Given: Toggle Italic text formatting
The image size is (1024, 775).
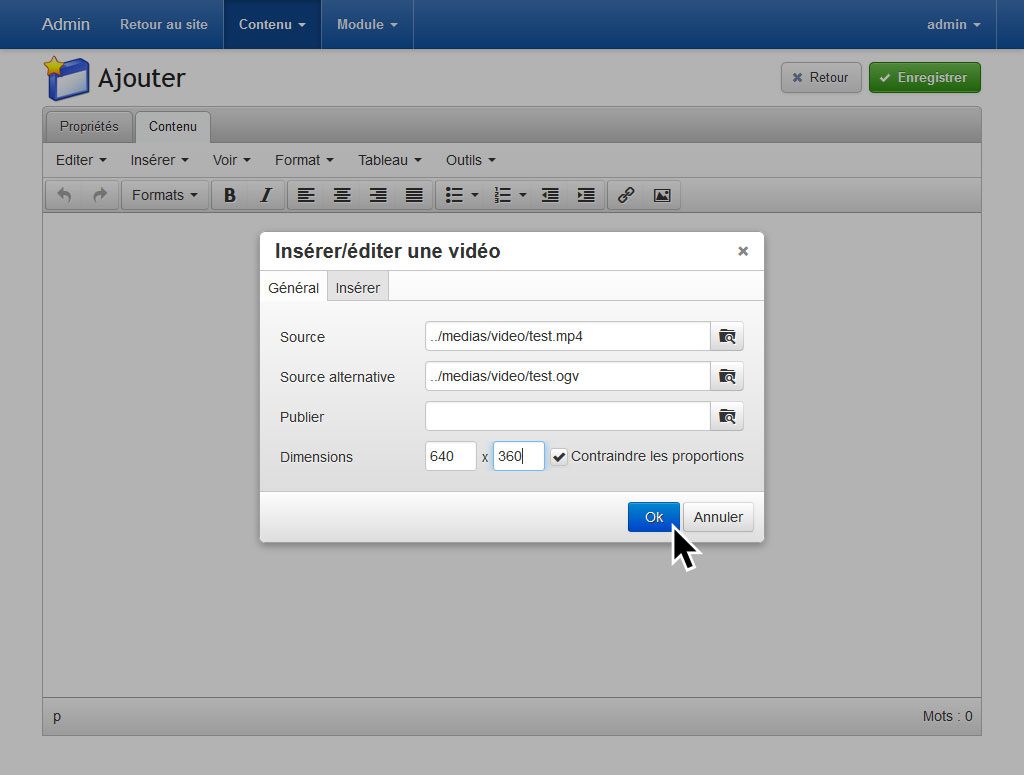Looking at the screenshot, I should click(266, 195).
